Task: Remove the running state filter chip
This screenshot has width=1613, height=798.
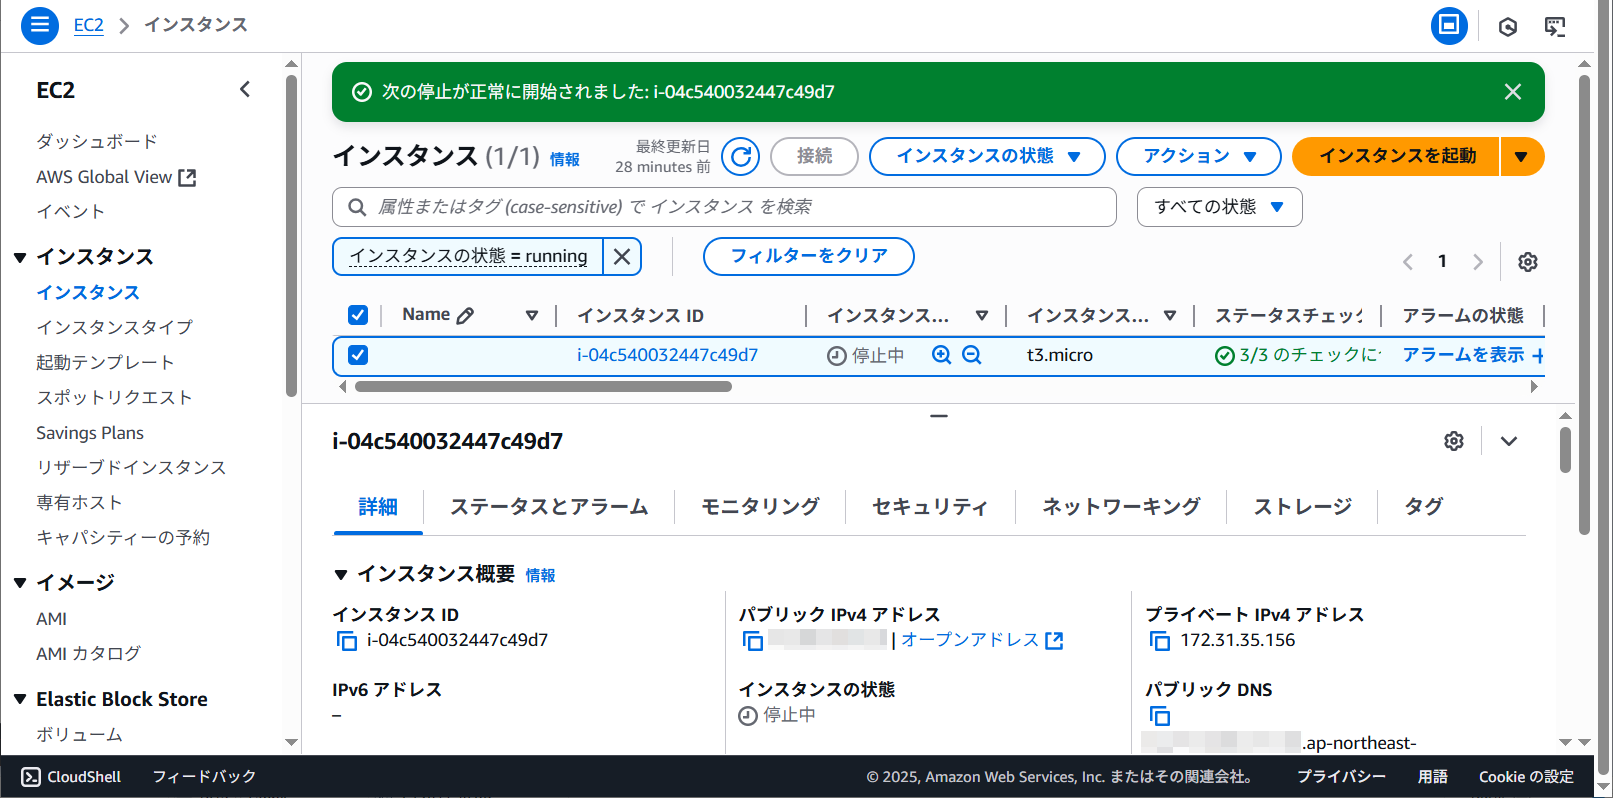Action: click(x=622, y=257)
